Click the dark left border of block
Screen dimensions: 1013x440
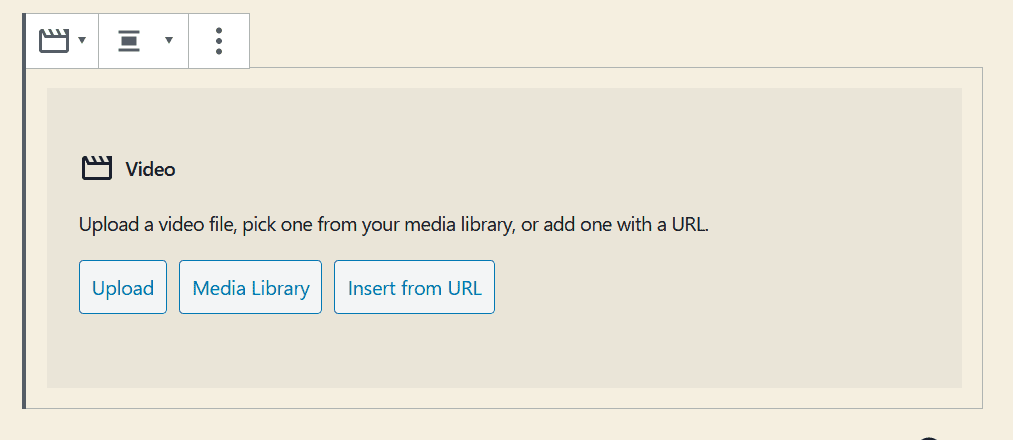24,211
